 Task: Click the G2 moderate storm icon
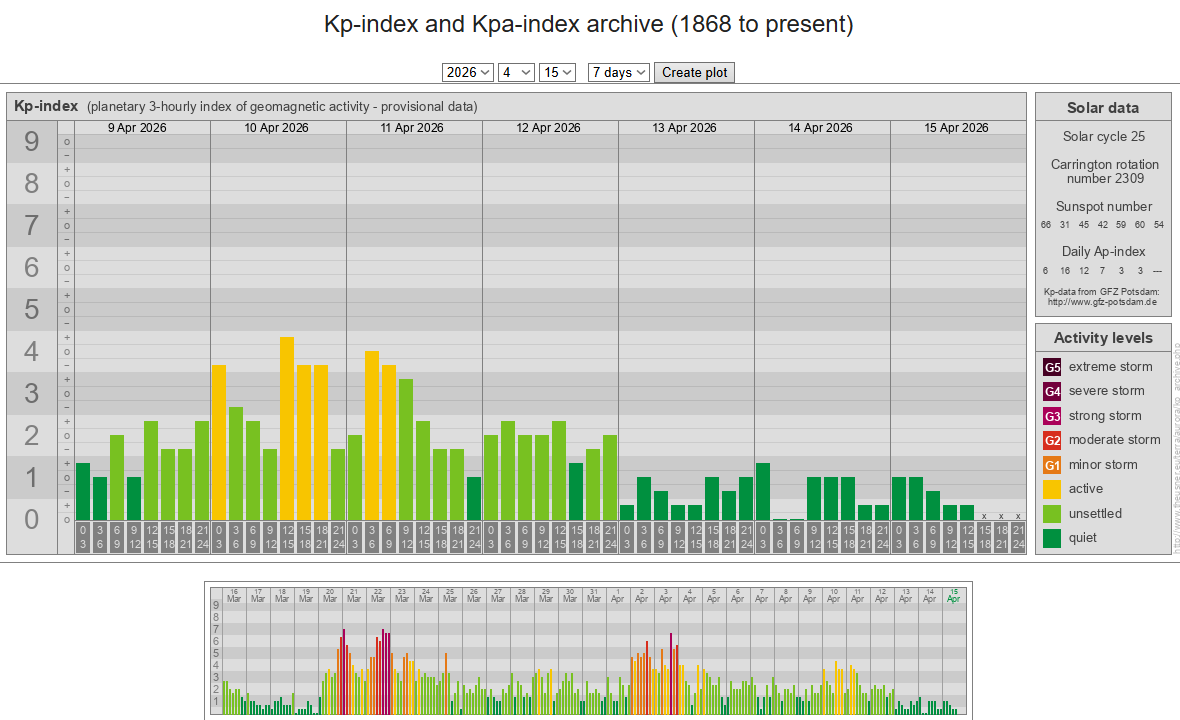(x=1052, y=440)
